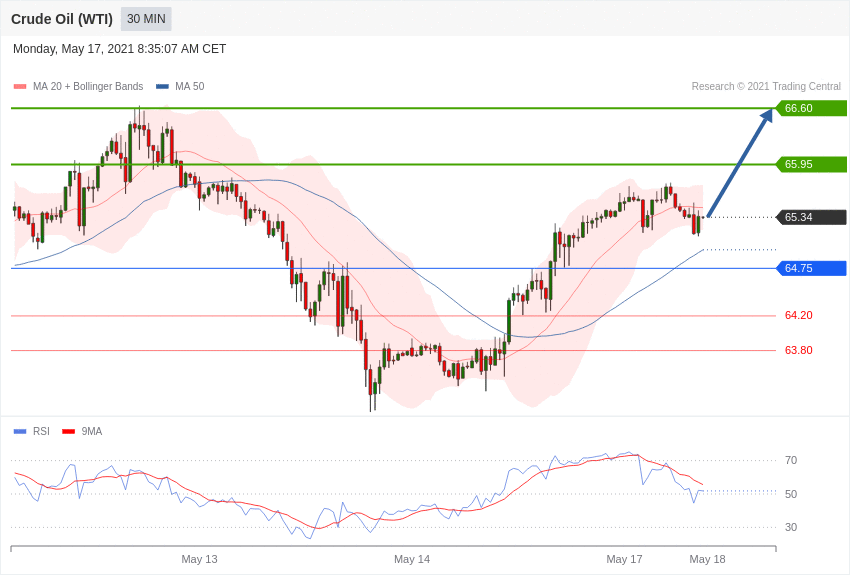Image resolution: width=850 pixels, height=576 pixels.
Task: Click the MA 50 legend label
Action: [190, 86]
